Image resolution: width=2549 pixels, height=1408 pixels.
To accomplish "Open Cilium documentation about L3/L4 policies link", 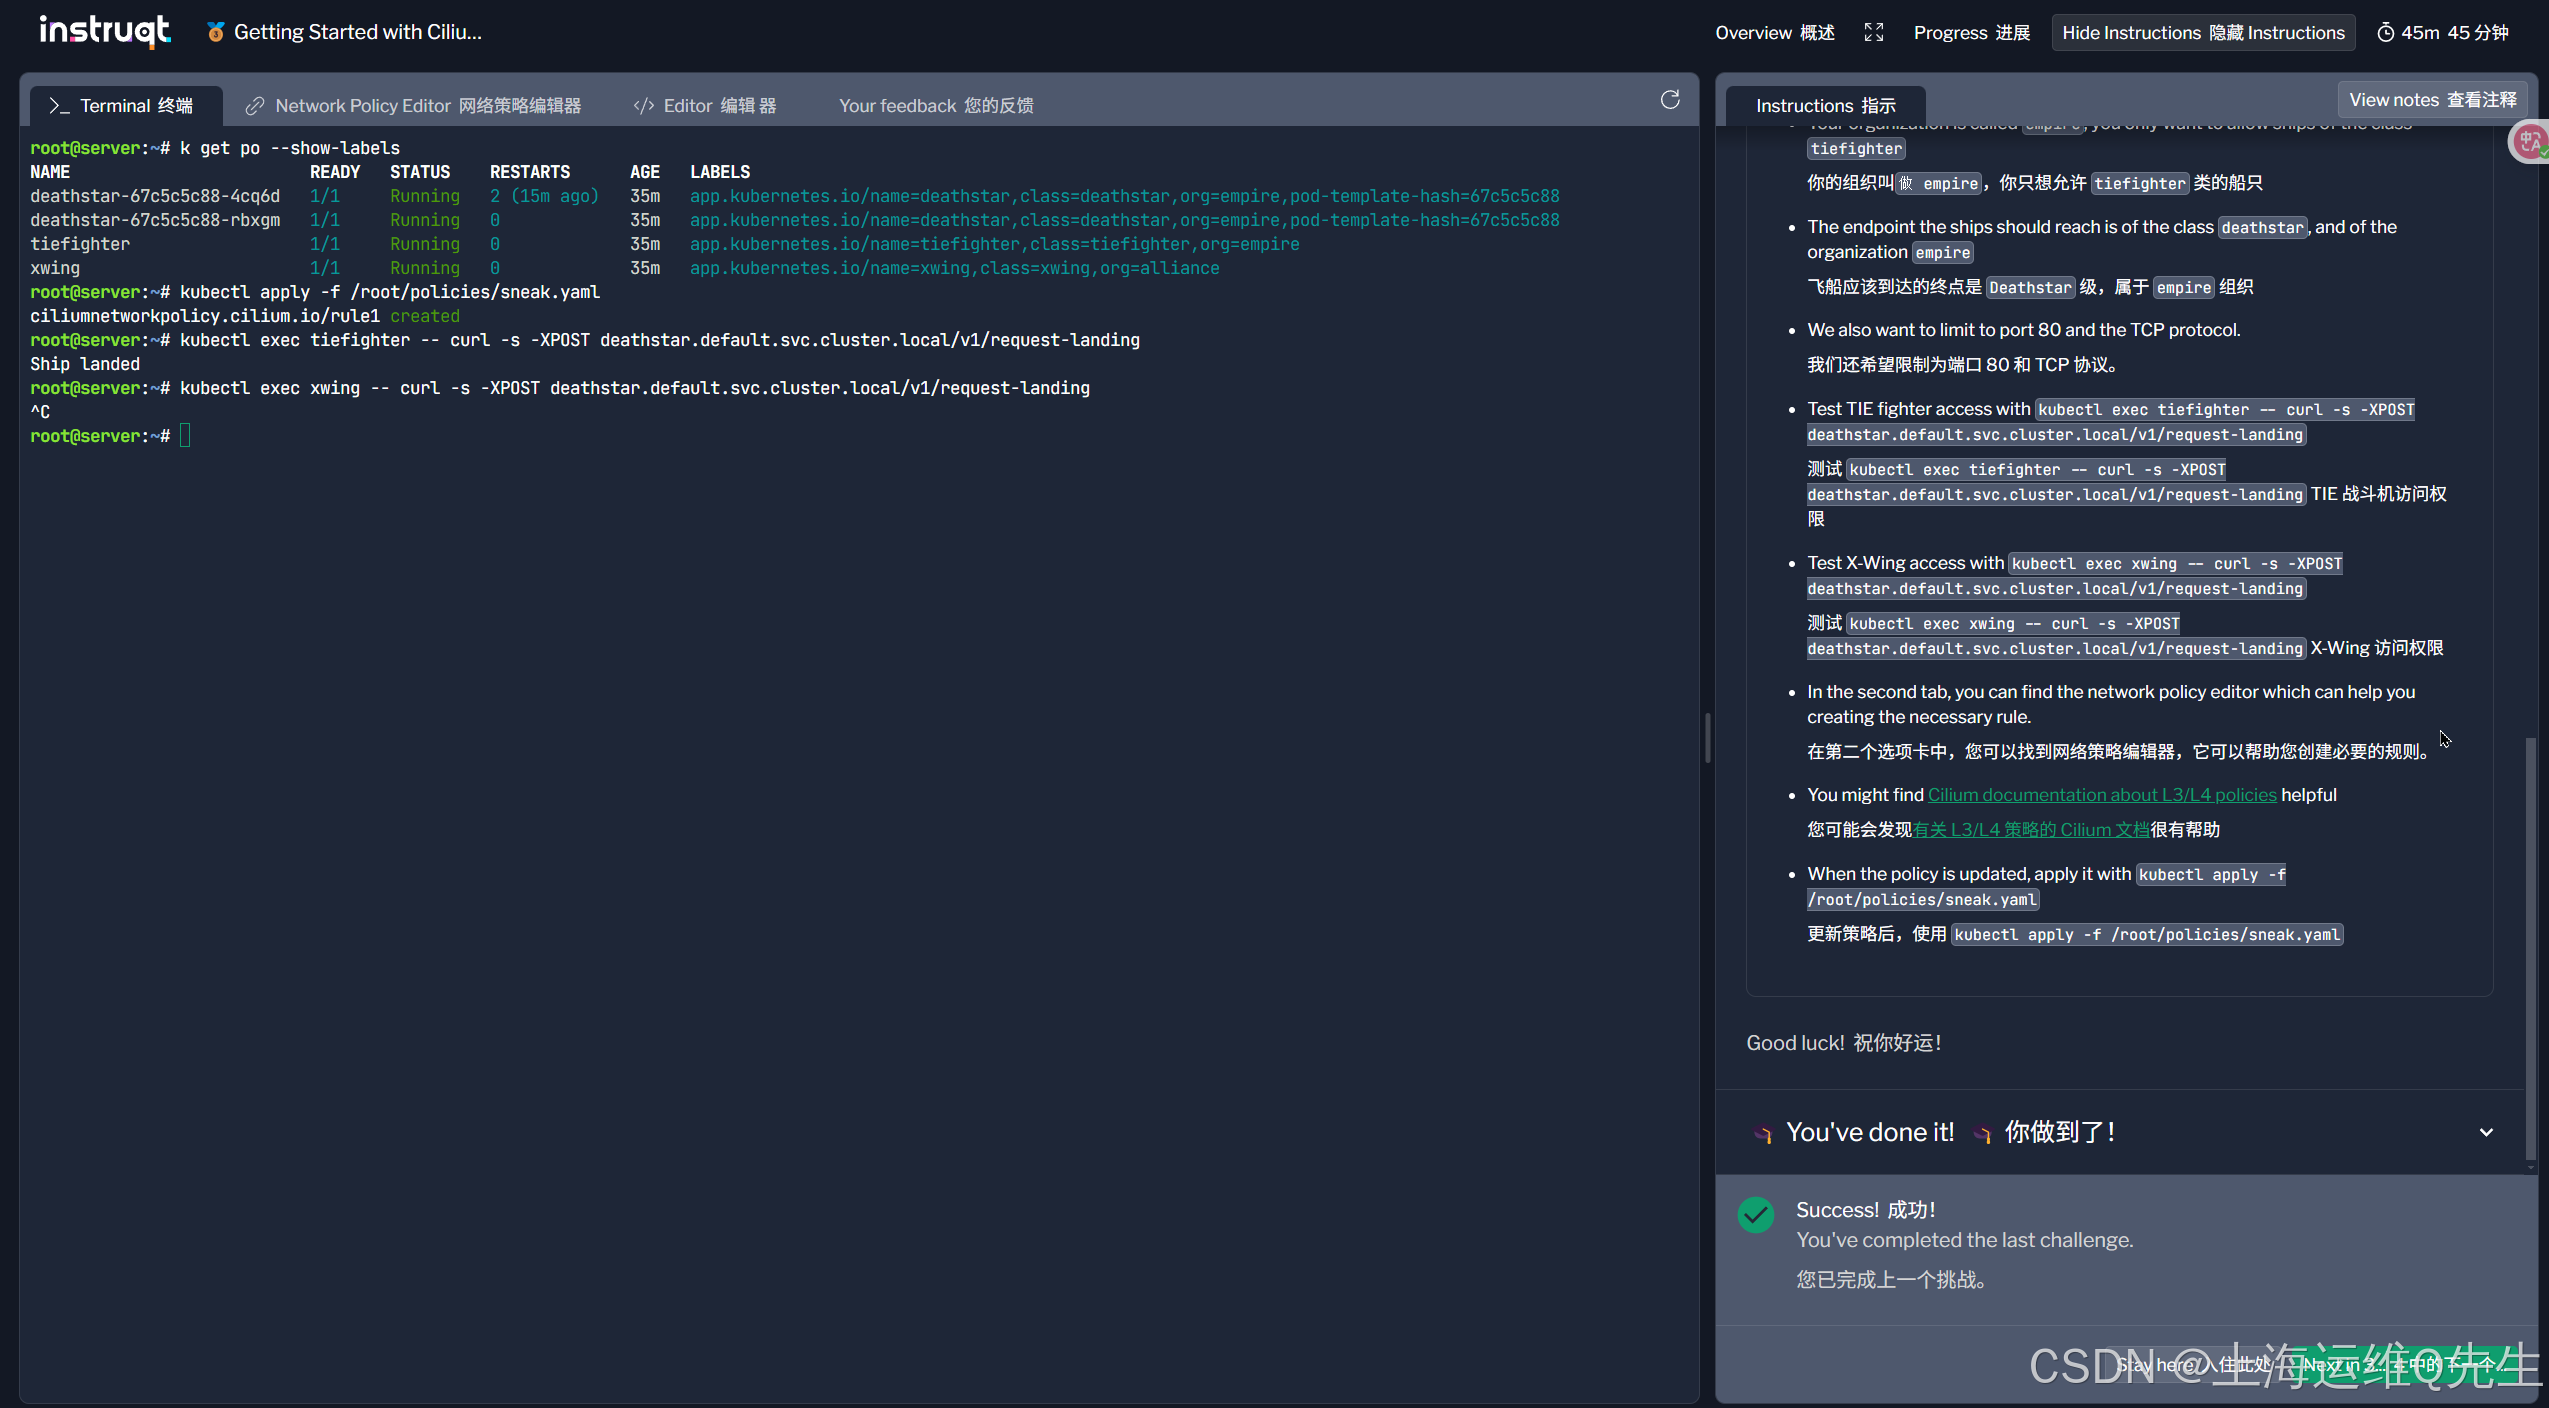I will pos(2101,795).
